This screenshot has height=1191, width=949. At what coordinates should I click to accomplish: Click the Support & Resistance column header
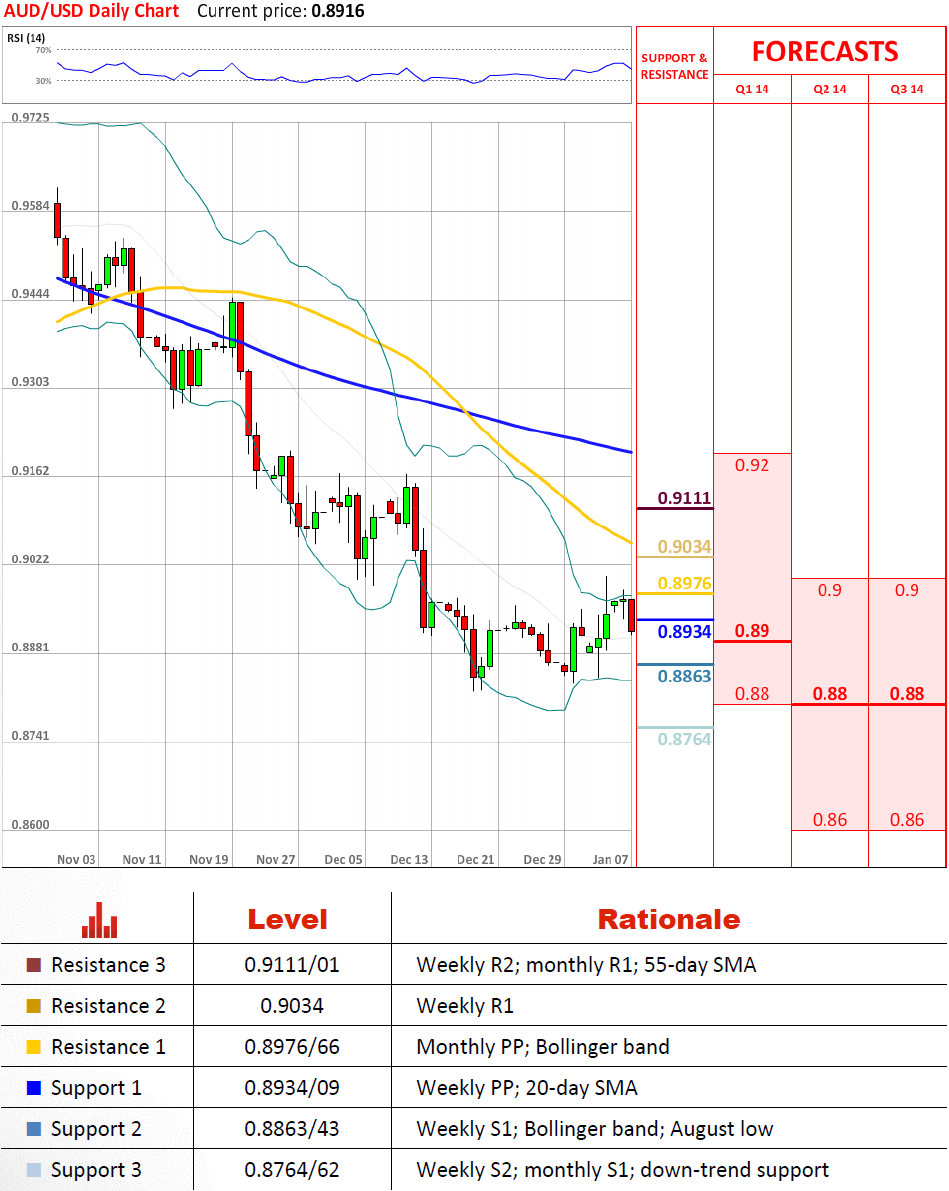pos(674,66)
